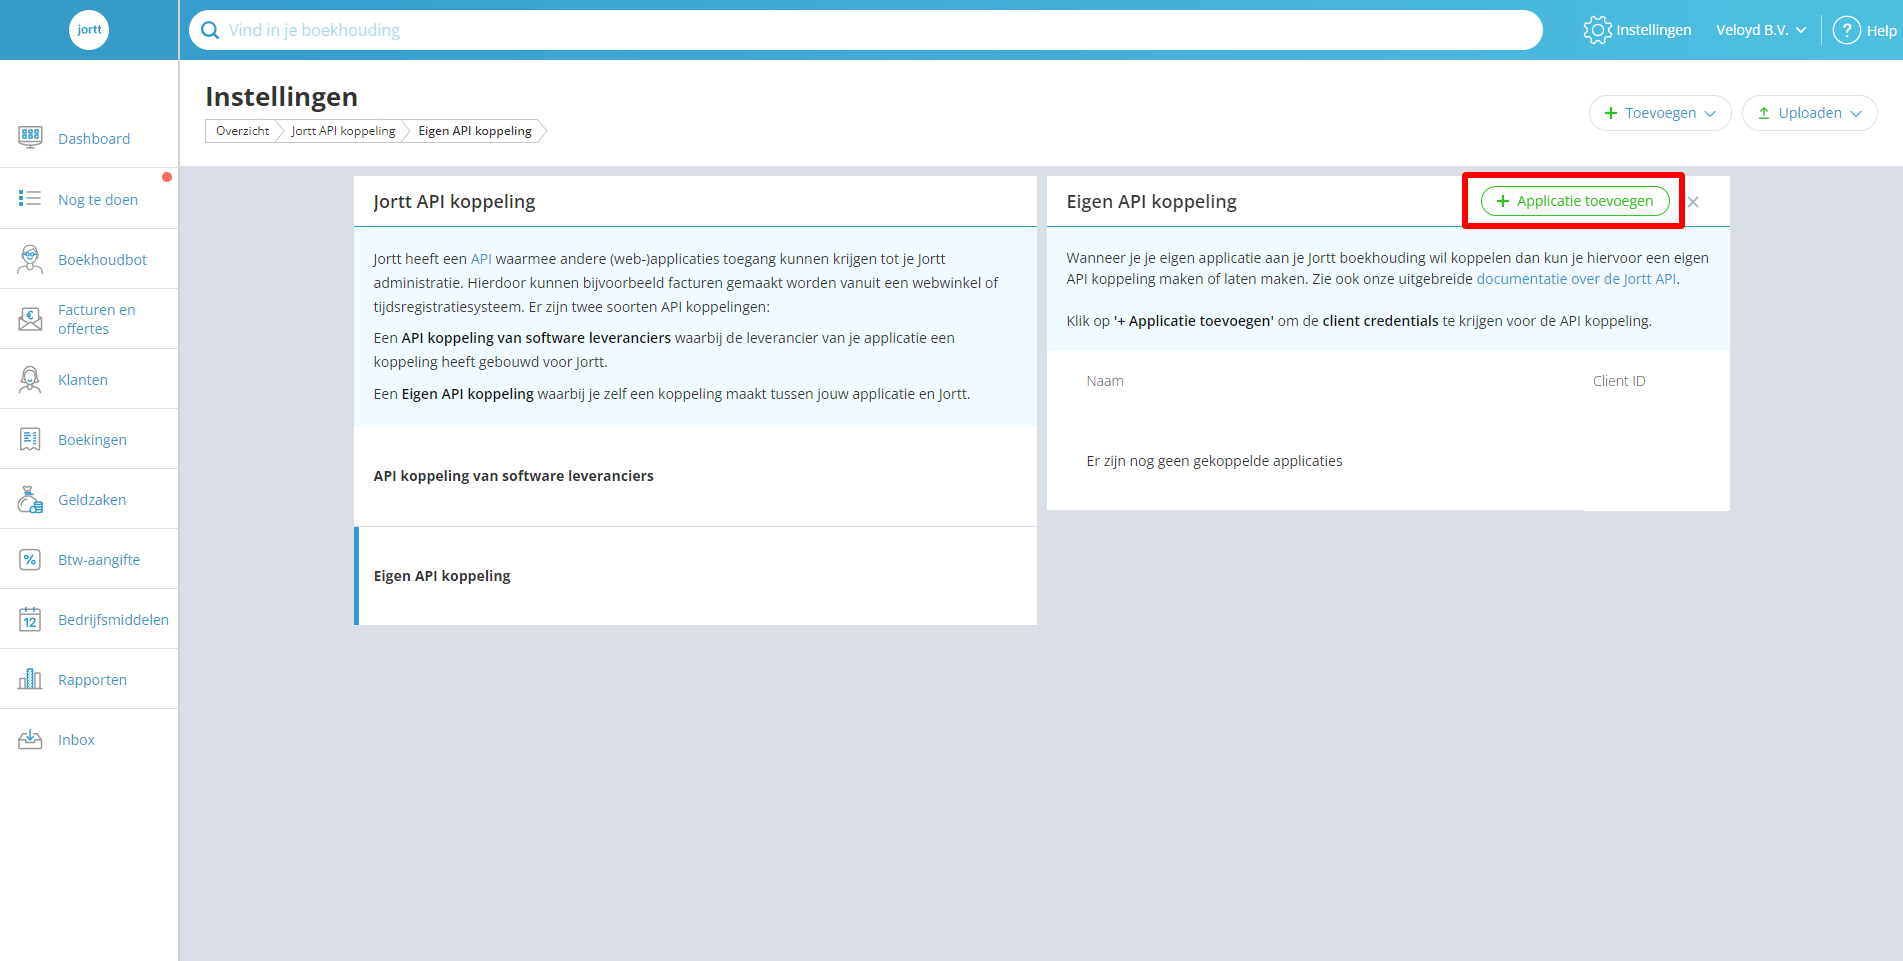Click the Btw-aangifte percent icon
Image resolution: width=1903 pixels, height=961 pixels.
[30, 559]
